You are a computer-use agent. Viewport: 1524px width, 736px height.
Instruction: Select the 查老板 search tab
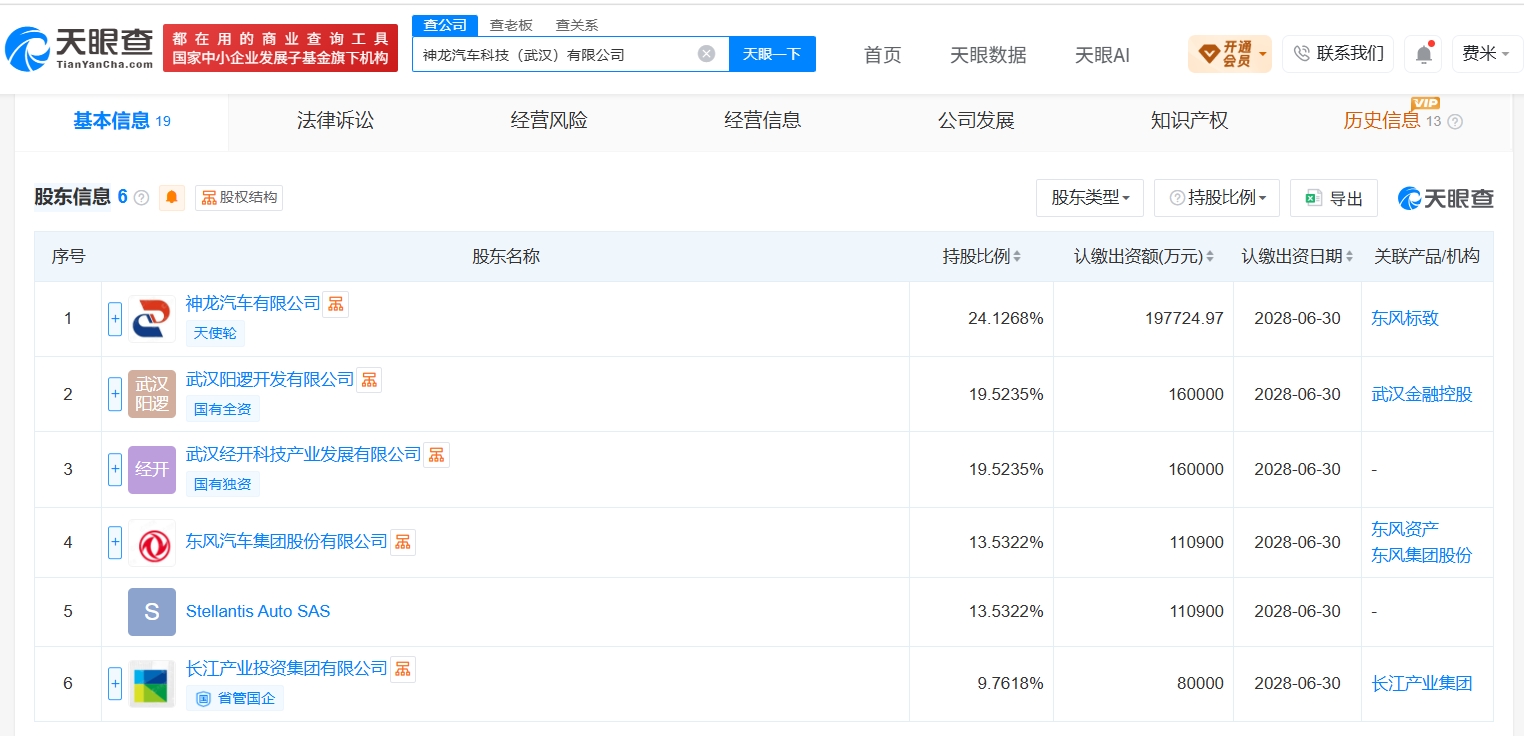(x=511, y=26)
